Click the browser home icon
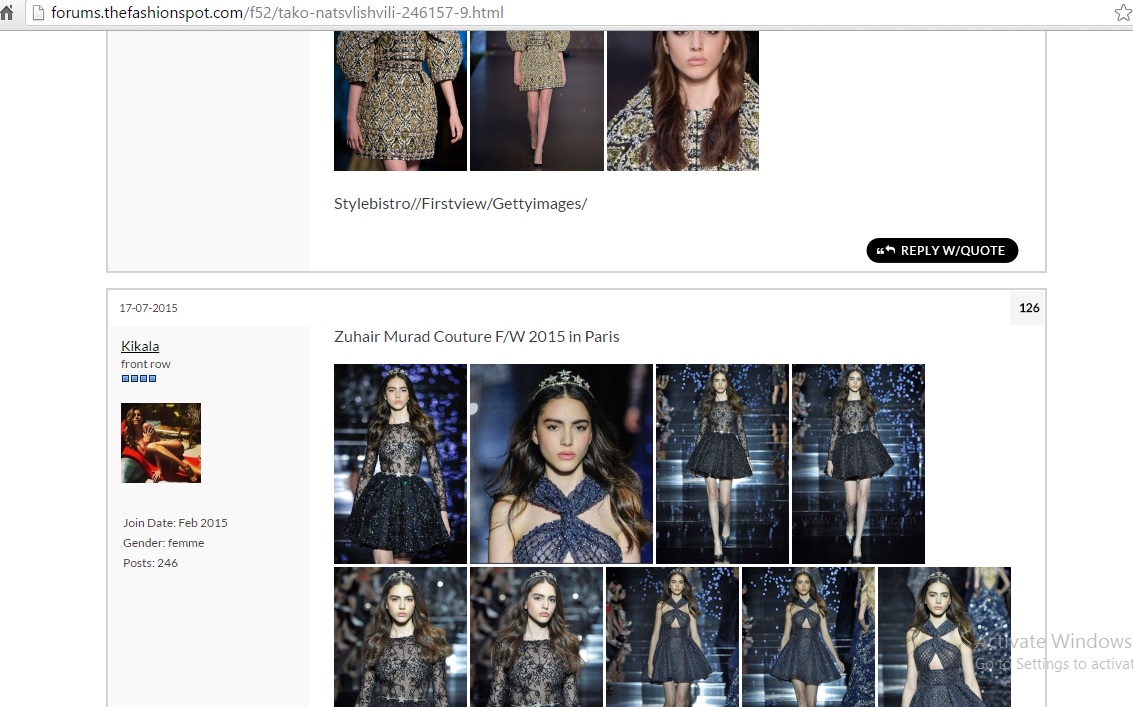The height and width of the screenshot is (707, 1133). click(x=7, y=12)
